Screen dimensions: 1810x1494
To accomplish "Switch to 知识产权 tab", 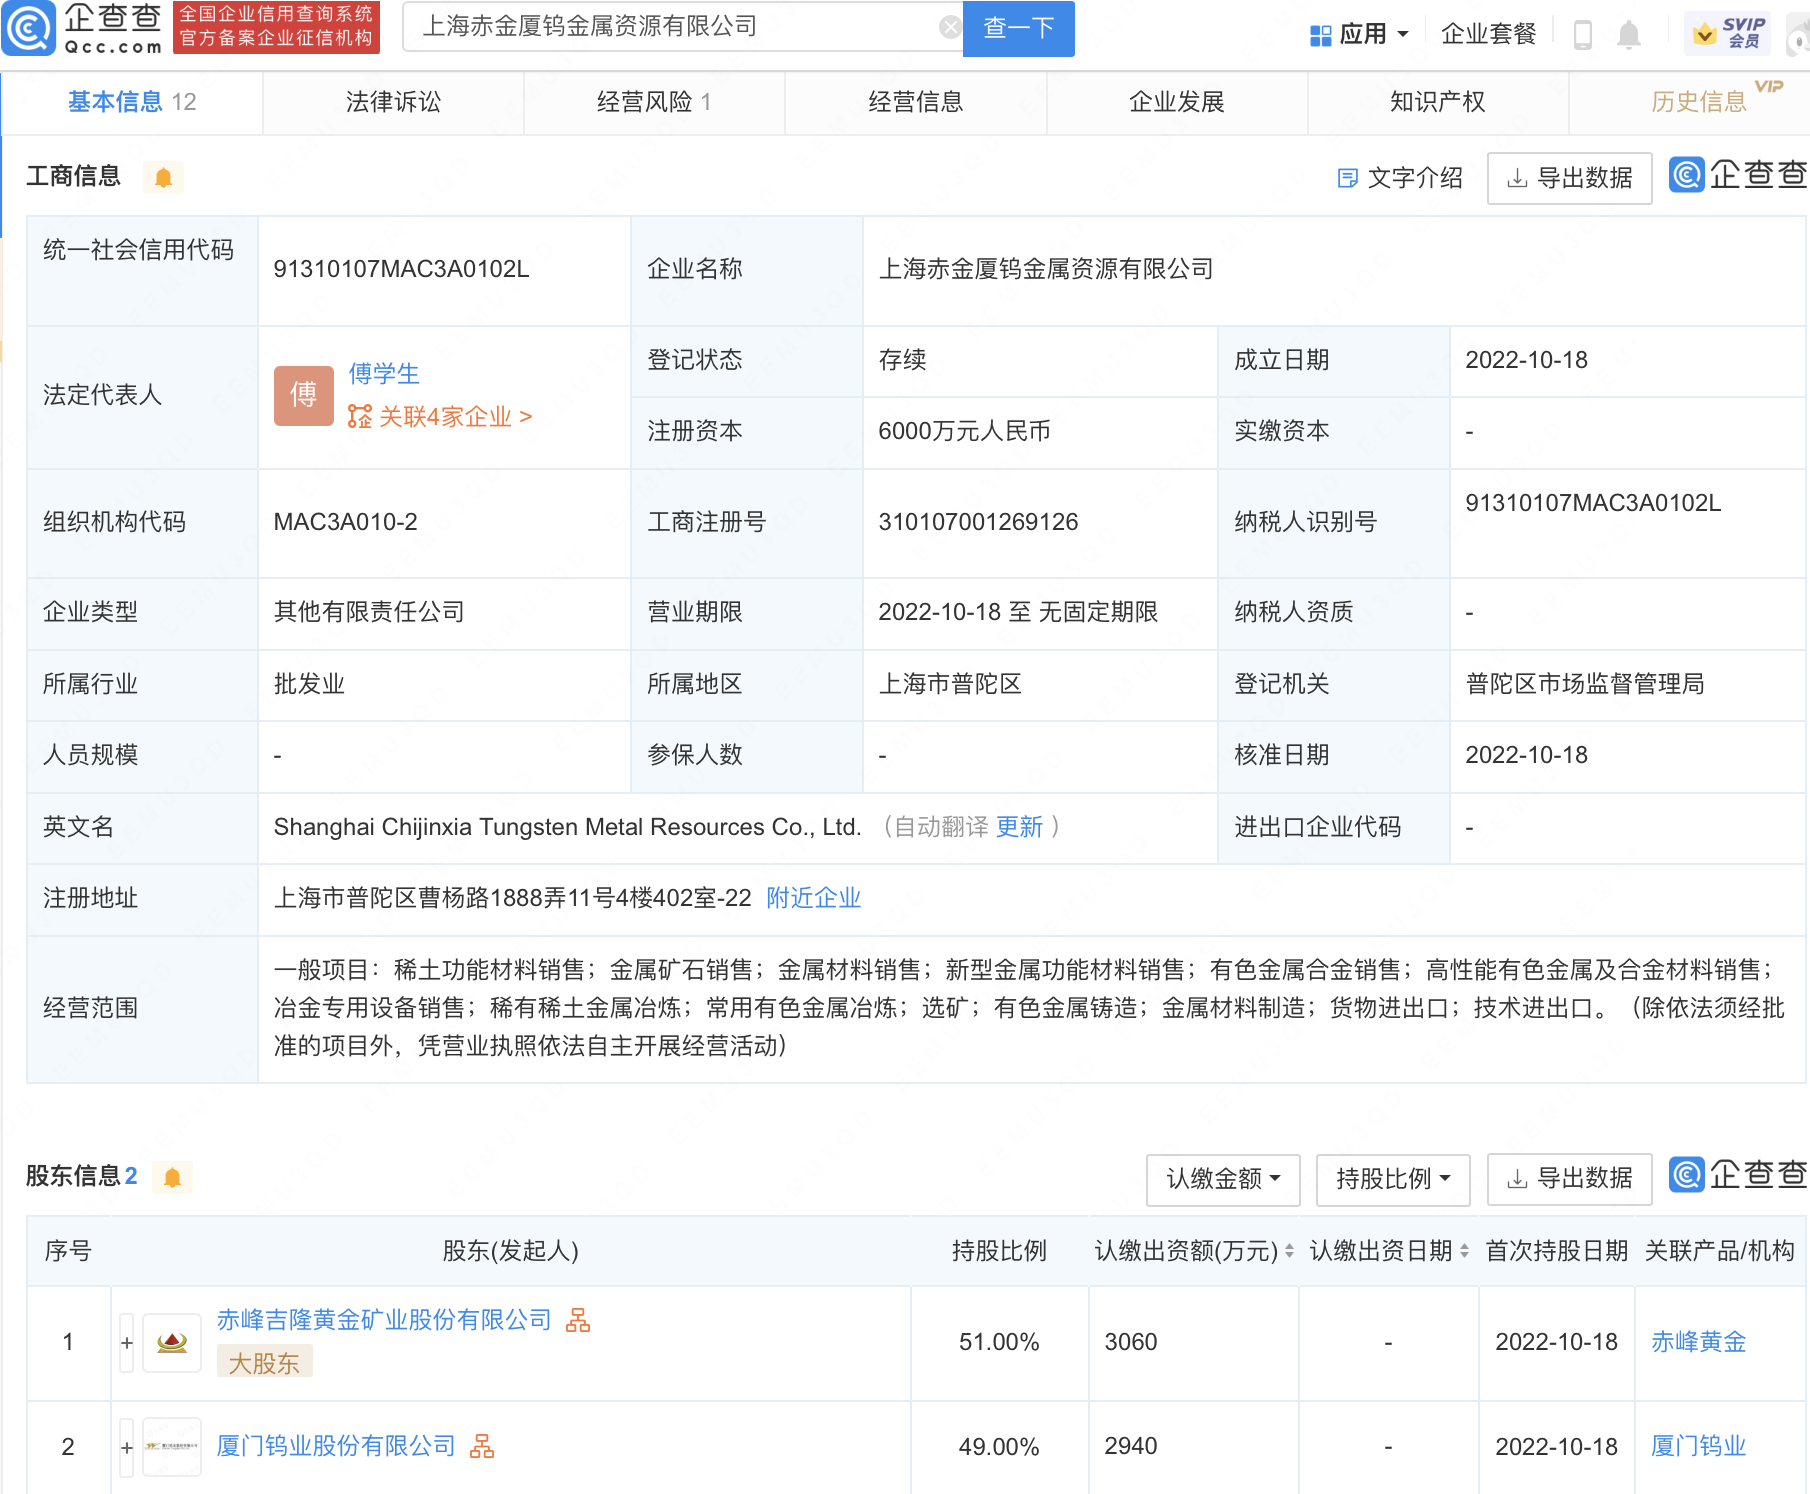I will 1437,102.
